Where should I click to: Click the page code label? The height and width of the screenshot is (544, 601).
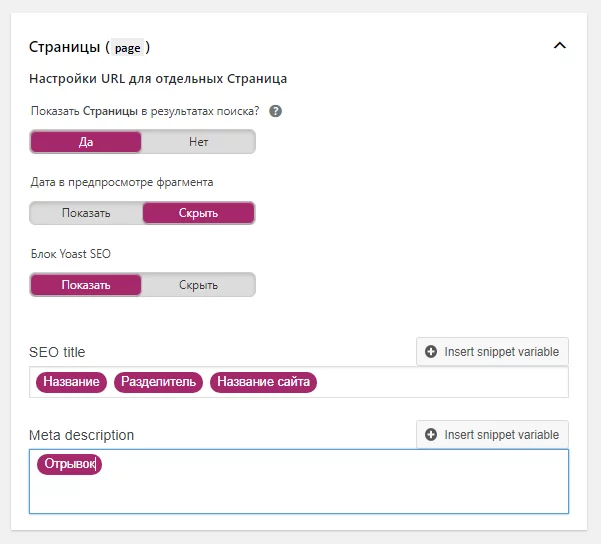(x=128, y=48)
